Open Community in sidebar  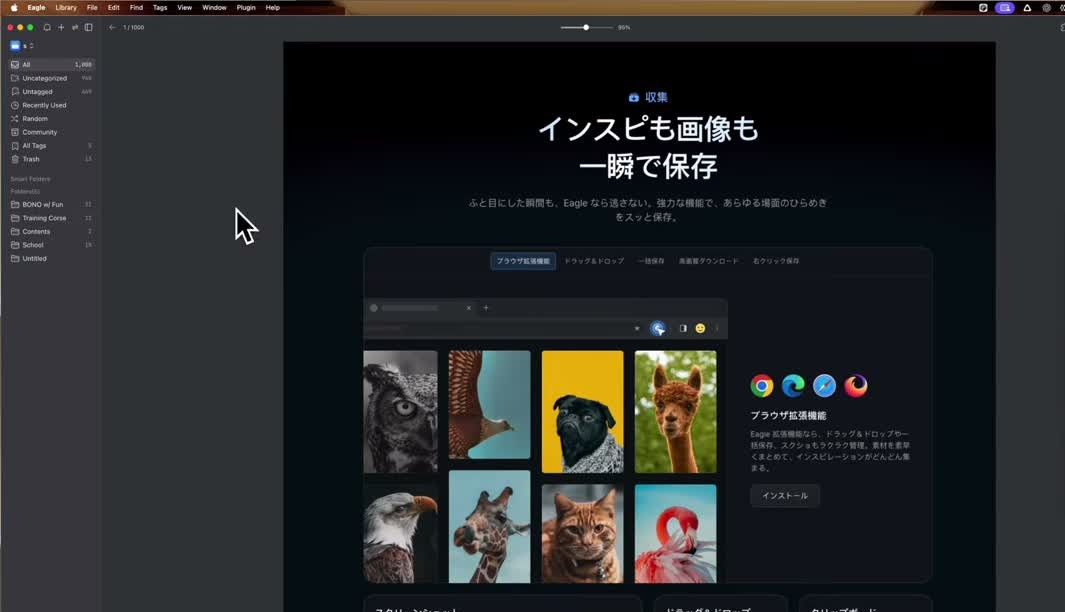coord(52,132)
